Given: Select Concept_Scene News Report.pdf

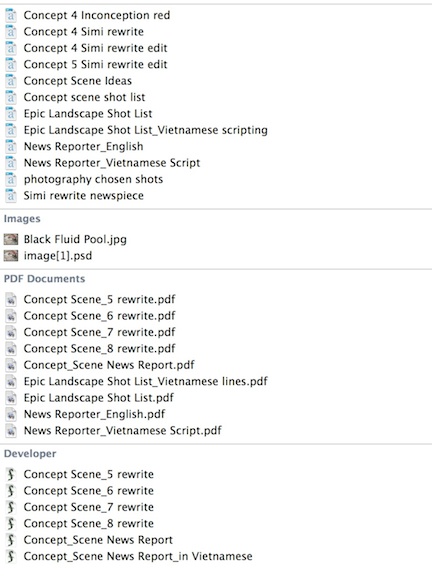Looking at the screenshot, I should coord(109,365).
